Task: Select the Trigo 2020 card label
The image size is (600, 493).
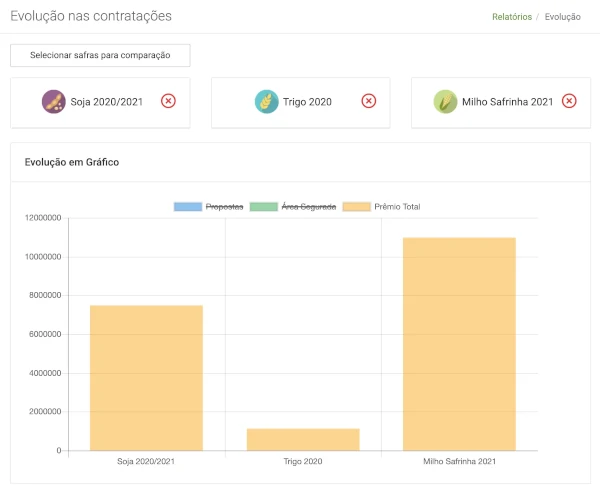Action: click(x=307, y=102)
